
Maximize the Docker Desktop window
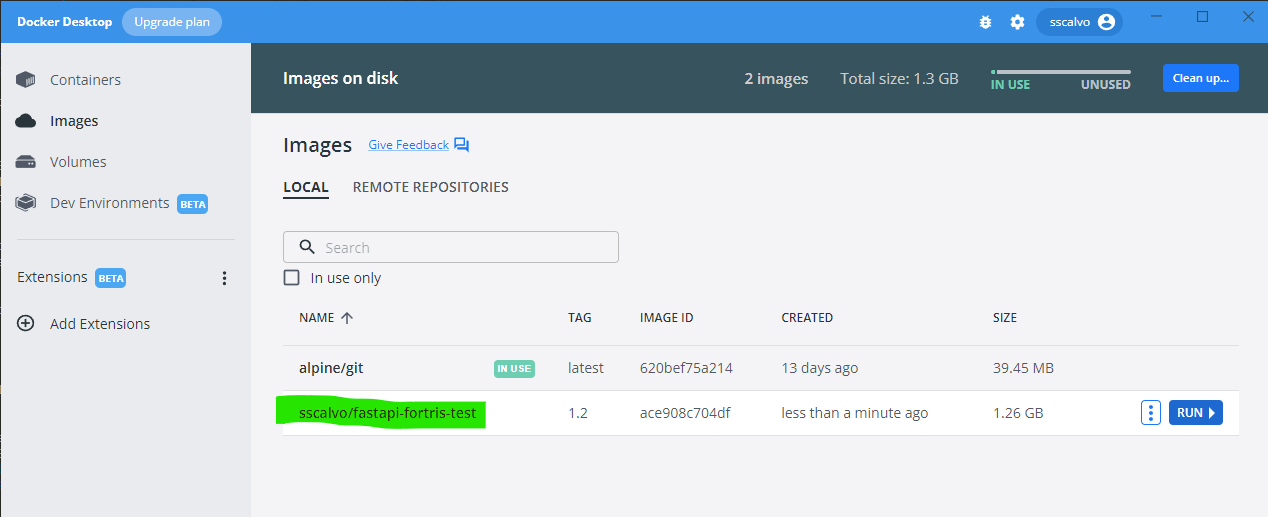pyautogui.click(x=1203, y=17)
